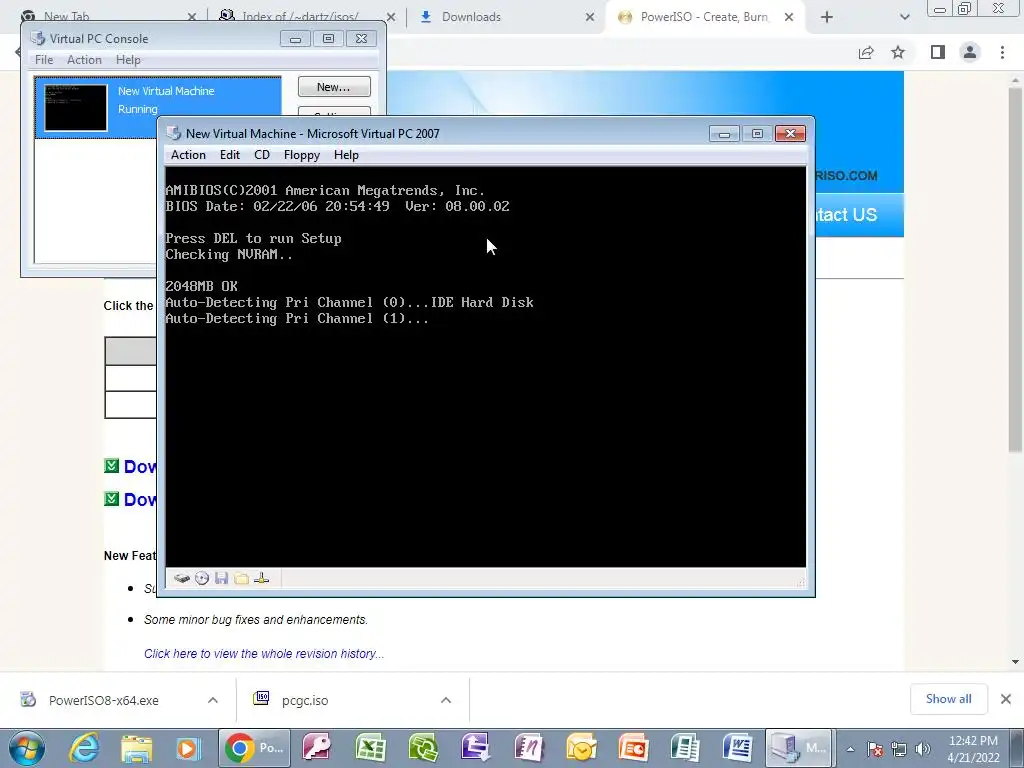Click volume speaker tray icon
The height and width of the screenshot is (768, 1024).
click(x=922, y=749)
